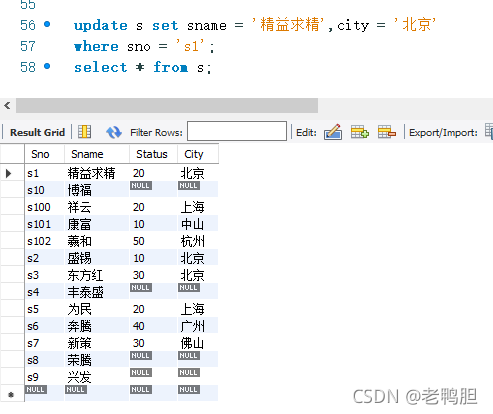Click the horizontal scrollbar thumb under the editor
Viewport: 493px width, 414px height.
pyautogui.click(x=167, y=105)
